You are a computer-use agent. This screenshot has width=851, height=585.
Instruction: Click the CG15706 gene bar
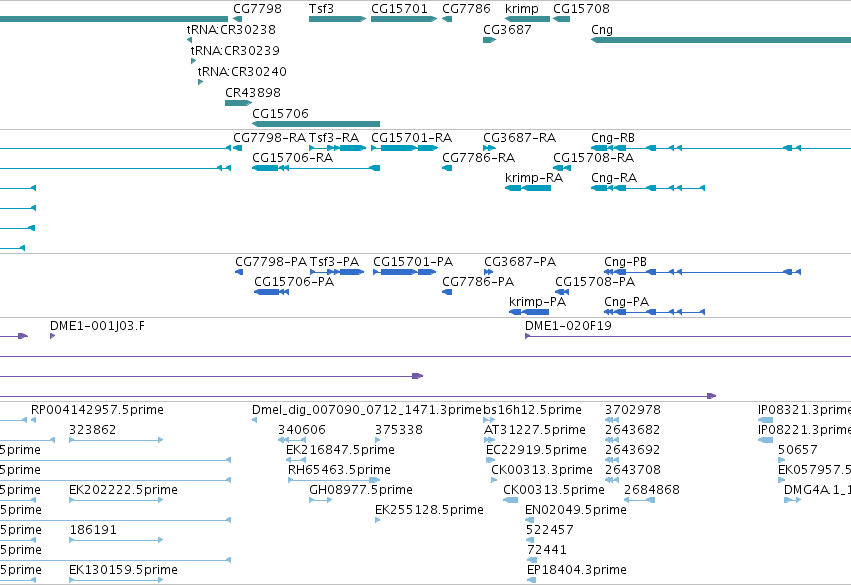[316, 124]
